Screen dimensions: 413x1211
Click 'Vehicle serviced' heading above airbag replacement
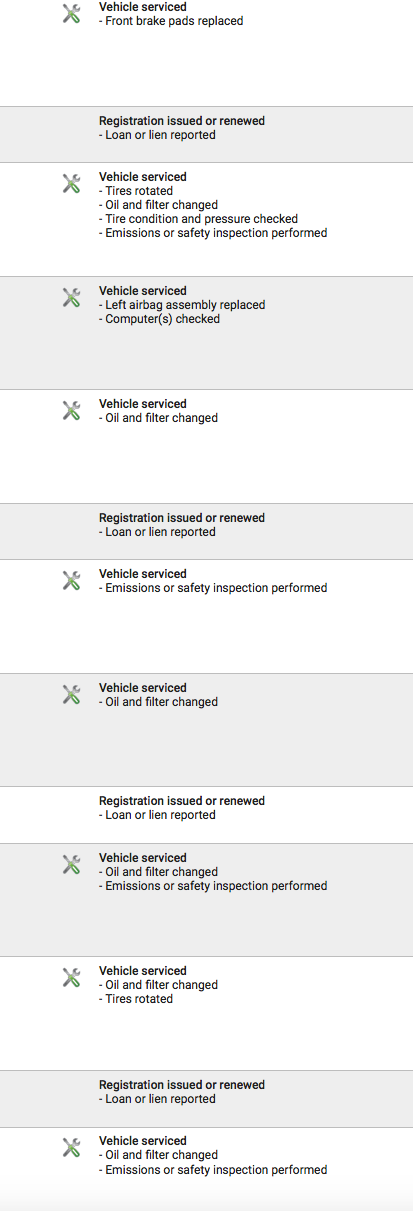(x=143, y=291)
